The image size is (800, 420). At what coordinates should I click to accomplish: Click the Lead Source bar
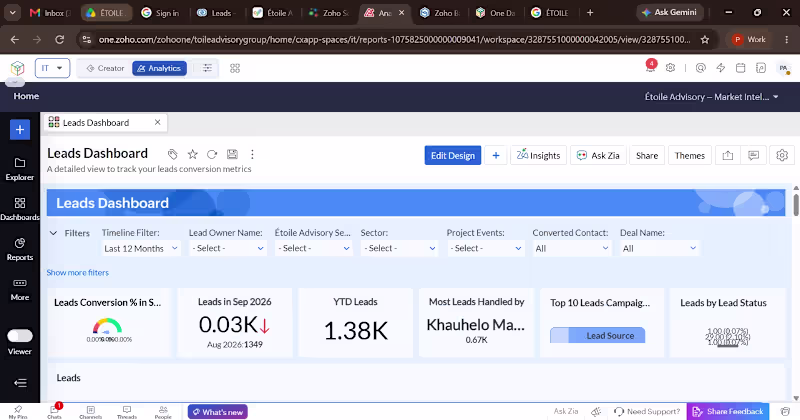[x=597, y=335]
